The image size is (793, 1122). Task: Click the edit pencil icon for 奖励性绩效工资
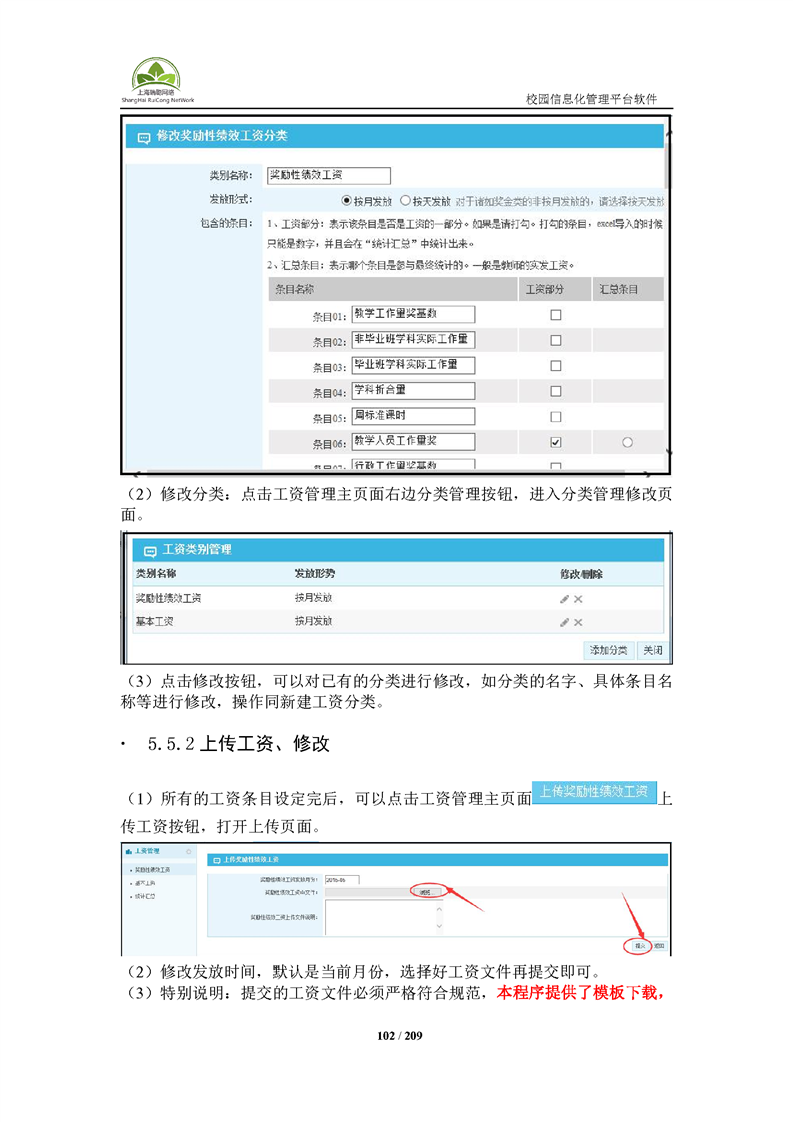pyautogui.click(x=564, y=599)
